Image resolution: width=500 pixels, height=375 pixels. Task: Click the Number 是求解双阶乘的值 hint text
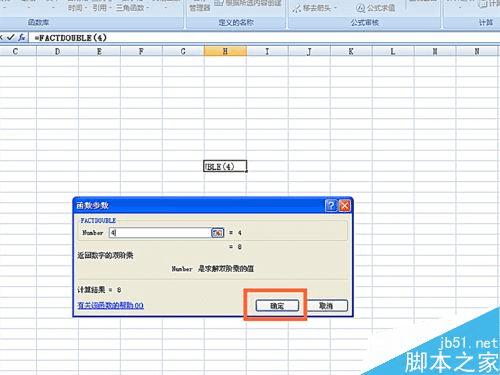click(x=213, y=268)
